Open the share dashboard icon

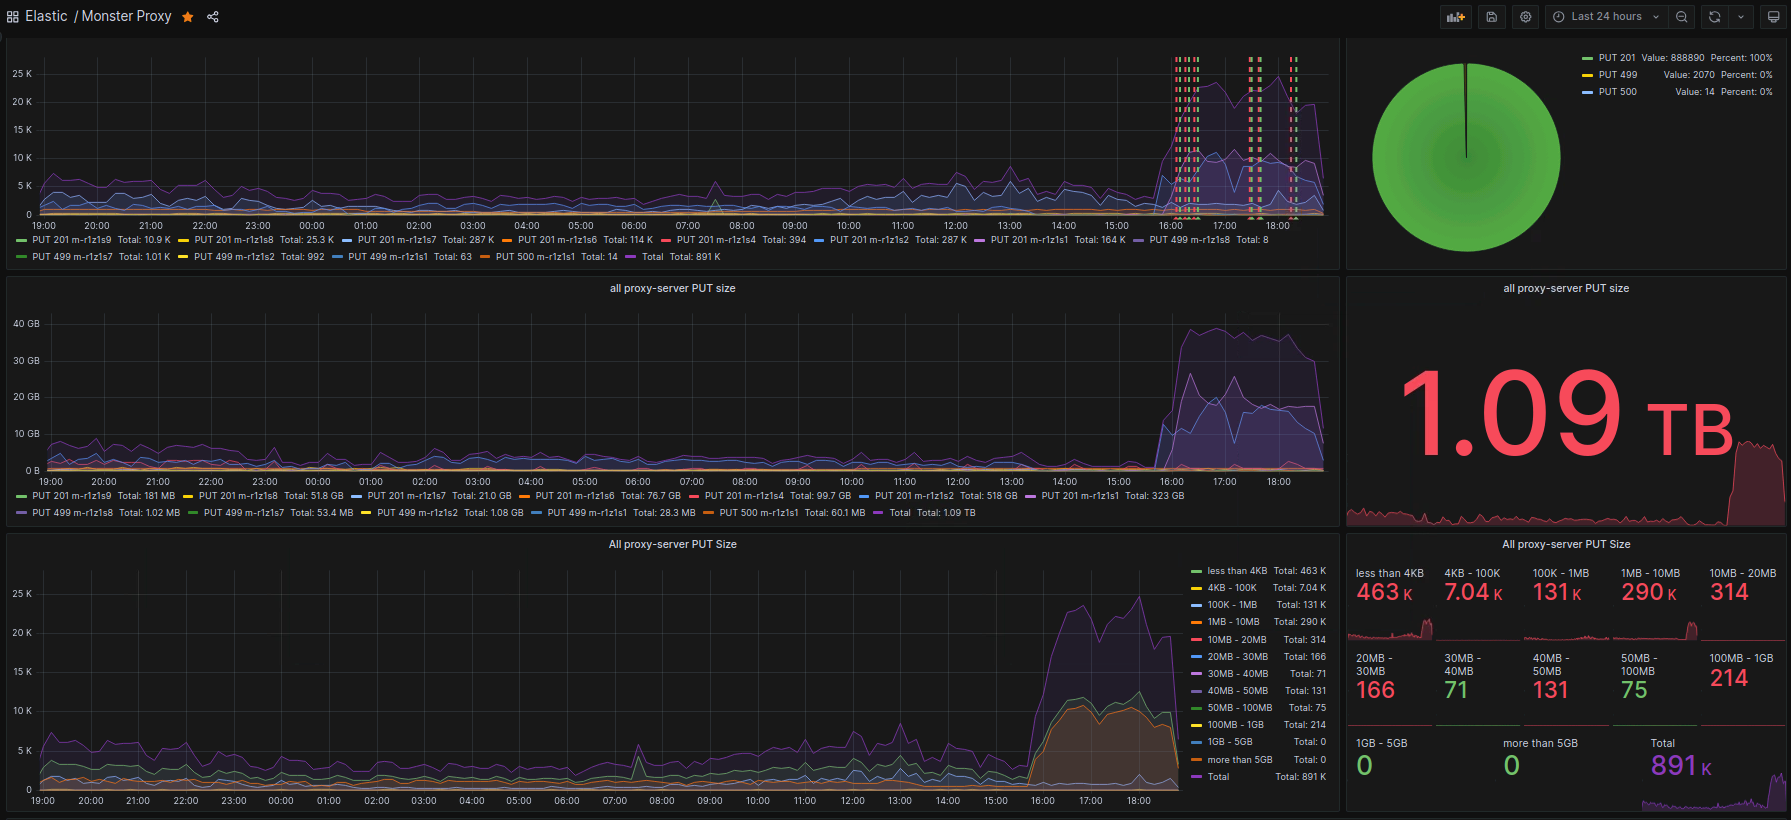click(213, 17)
